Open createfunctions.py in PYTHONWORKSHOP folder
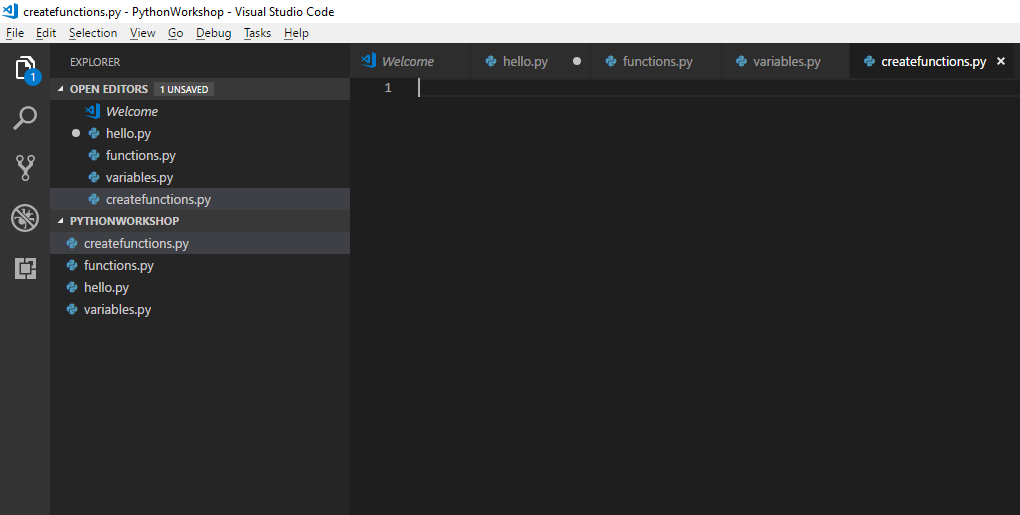Viewport: 1020px width, 515px height. click(200, 243)
